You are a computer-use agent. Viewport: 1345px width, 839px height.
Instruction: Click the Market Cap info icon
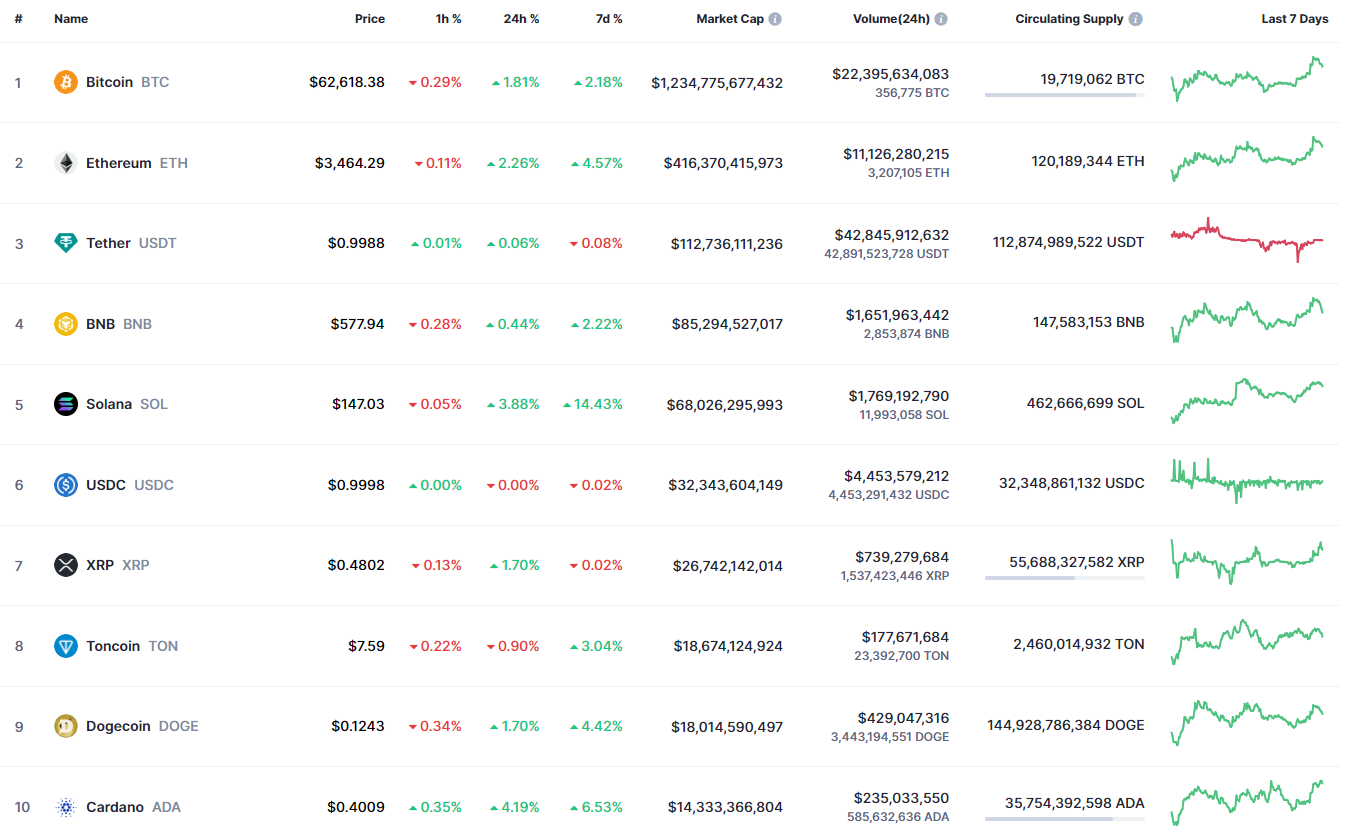(x=775, y=19)
